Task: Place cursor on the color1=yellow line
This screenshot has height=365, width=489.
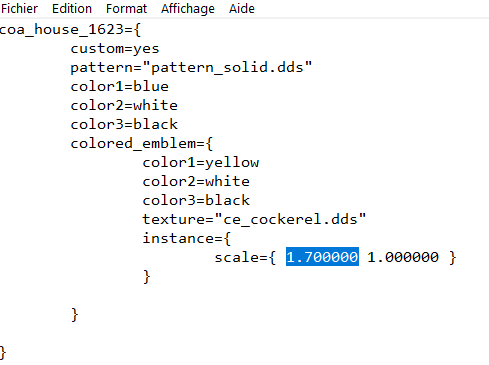Action: 201,163
